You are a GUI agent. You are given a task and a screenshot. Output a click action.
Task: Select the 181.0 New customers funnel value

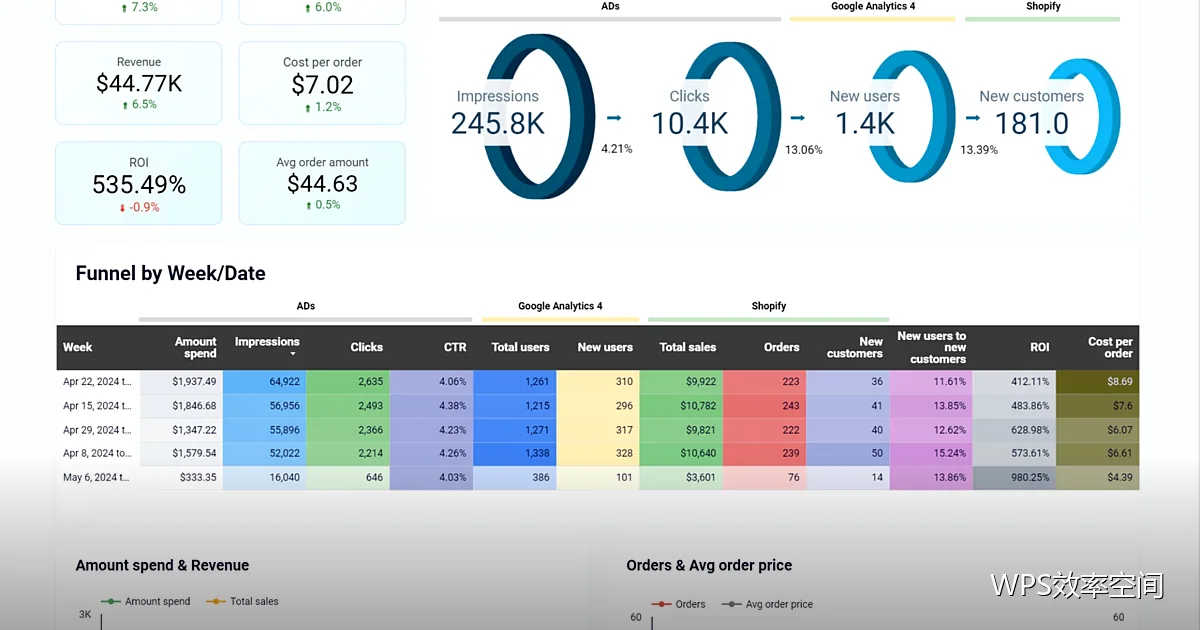click(1032, 123)
